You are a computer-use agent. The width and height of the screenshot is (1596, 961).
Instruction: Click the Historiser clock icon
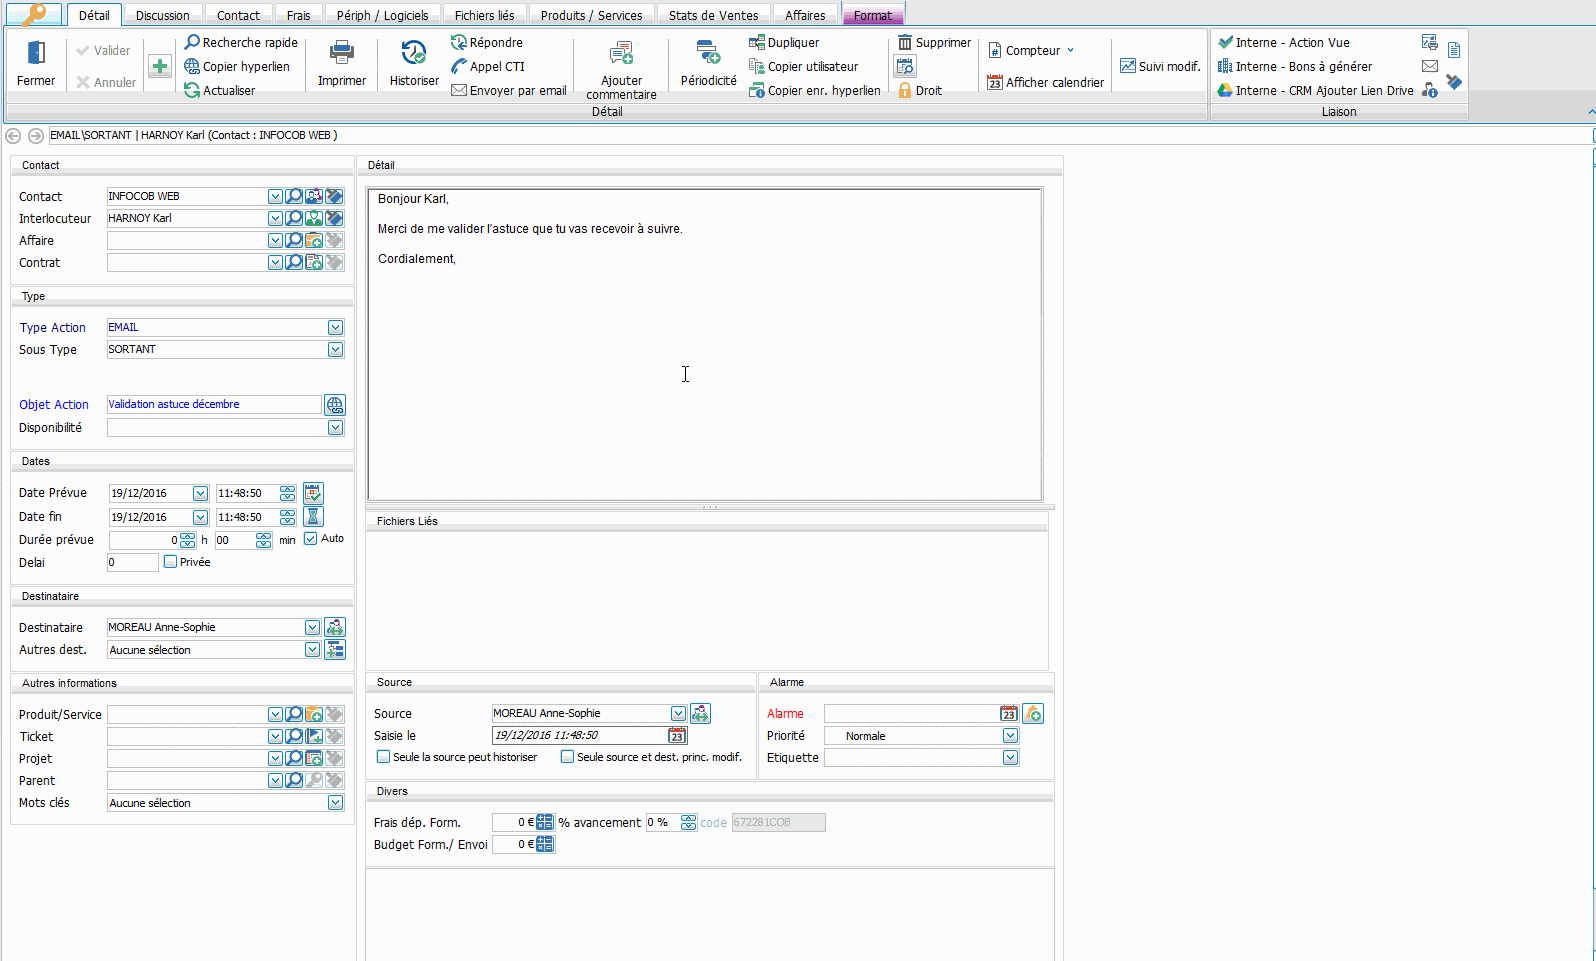click(x=414, y=53)
